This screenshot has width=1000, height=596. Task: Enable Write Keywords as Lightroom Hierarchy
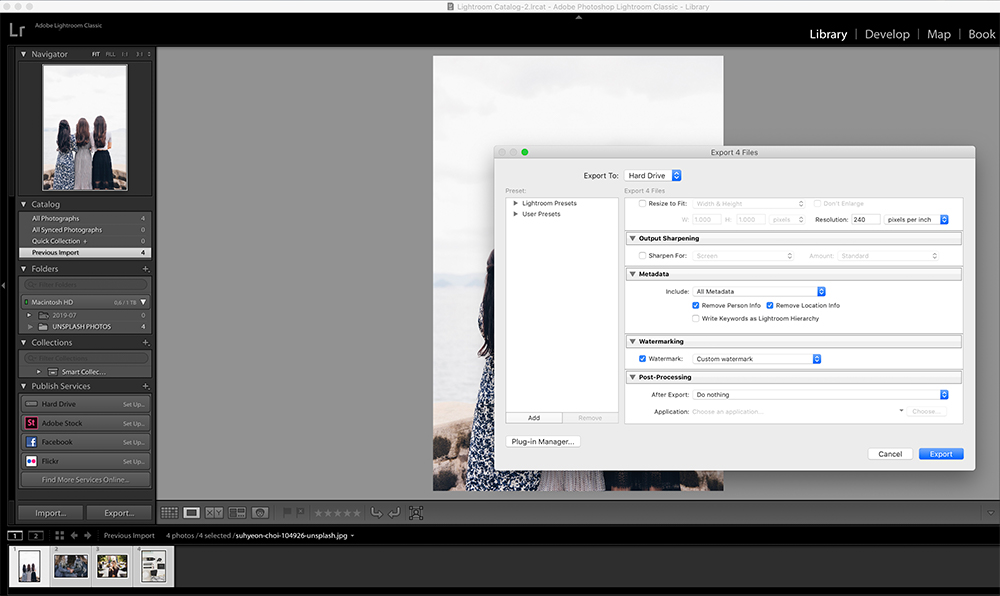(x=696, y=318)
